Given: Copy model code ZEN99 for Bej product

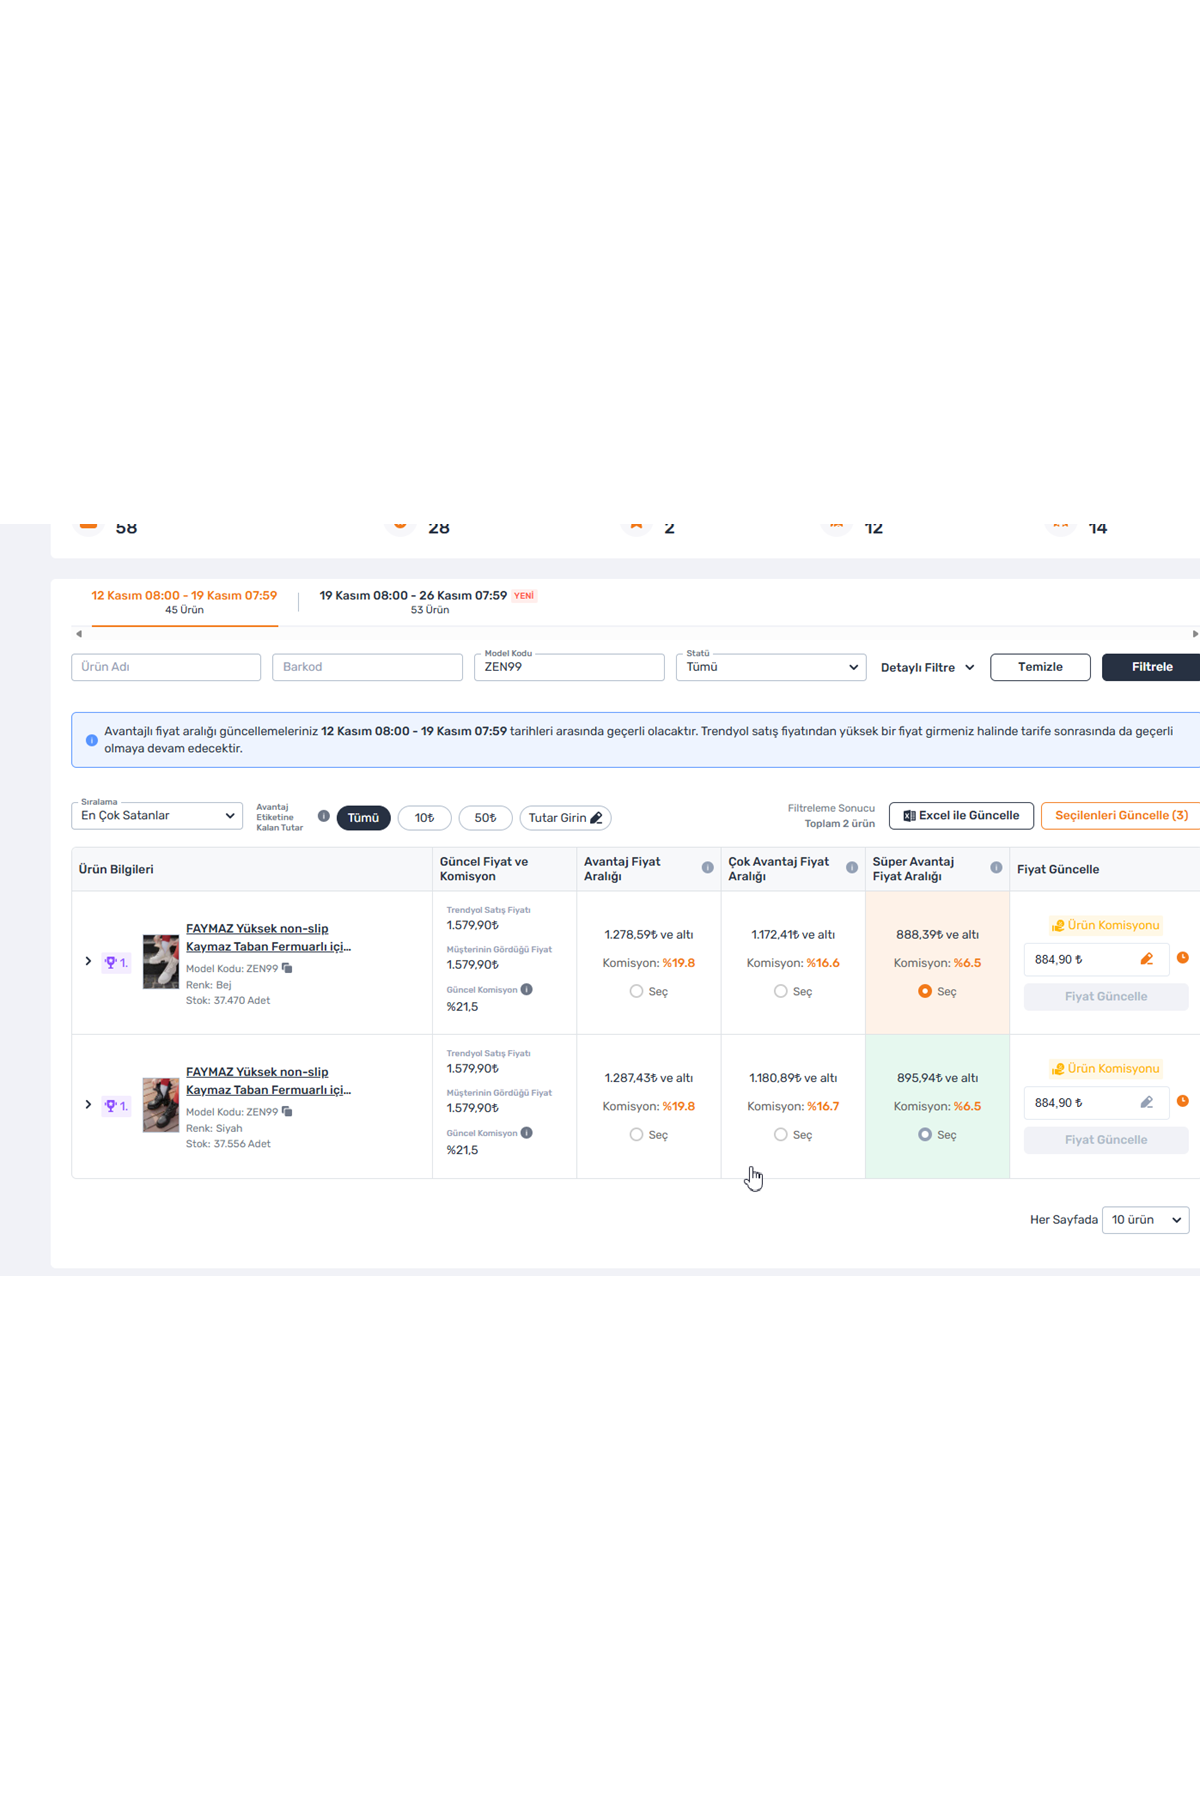Looking at the screenshot, I should click(x=287, y=968).
